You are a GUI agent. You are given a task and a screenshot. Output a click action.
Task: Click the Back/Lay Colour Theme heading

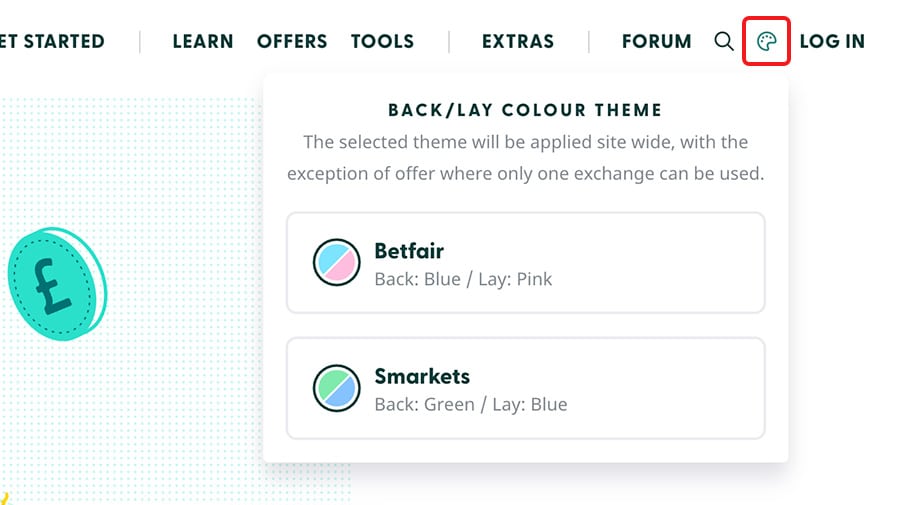(525, 110)
